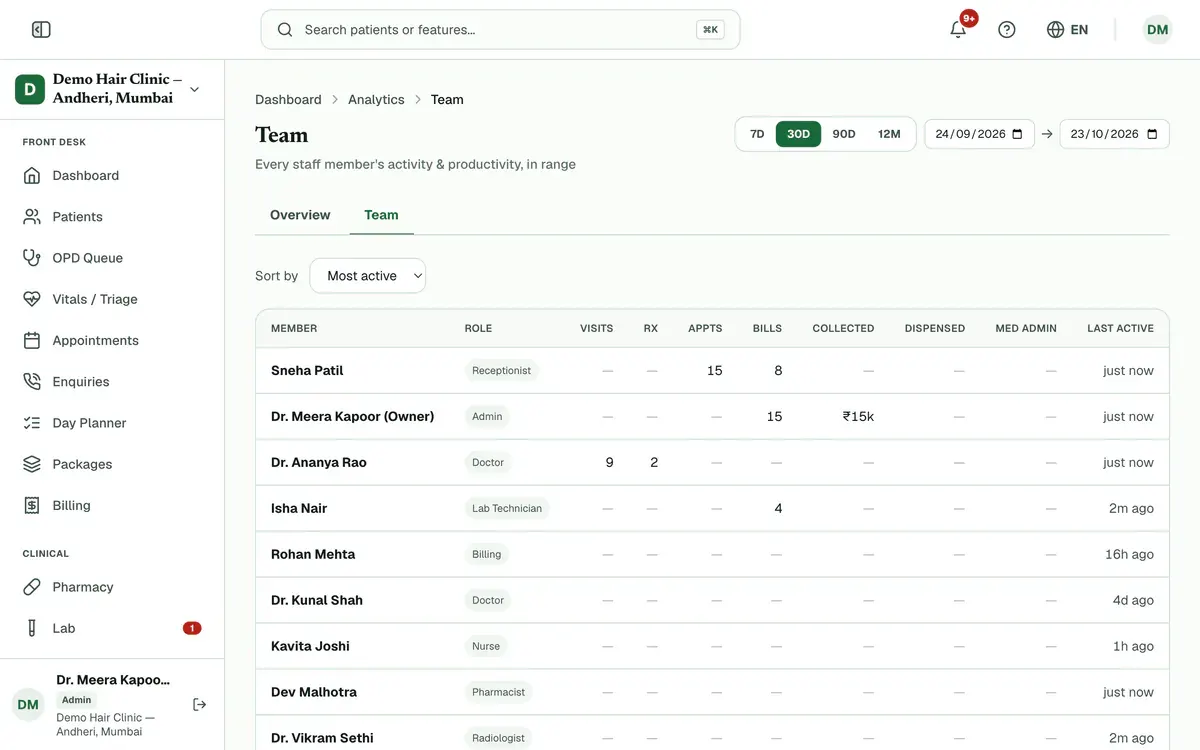This screenshot has height=750, width=1200.
Task: Click the COLLECTED column header
Action: [843, 328]
